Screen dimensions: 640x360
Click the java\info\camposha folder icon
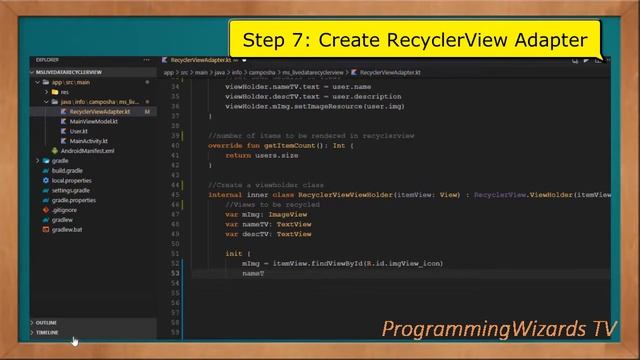(x=55, y=102)
